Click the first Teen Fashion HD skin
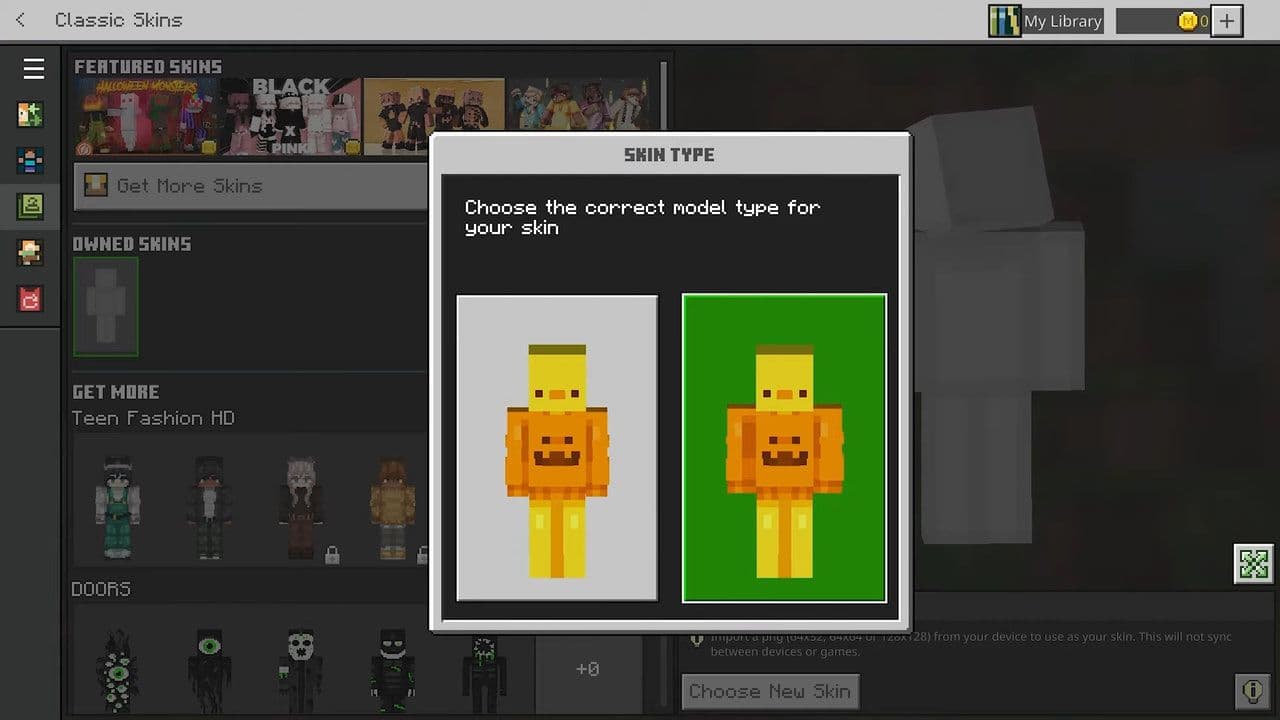This screenshot has height=720, width=1280. click(x=117, y=507)
